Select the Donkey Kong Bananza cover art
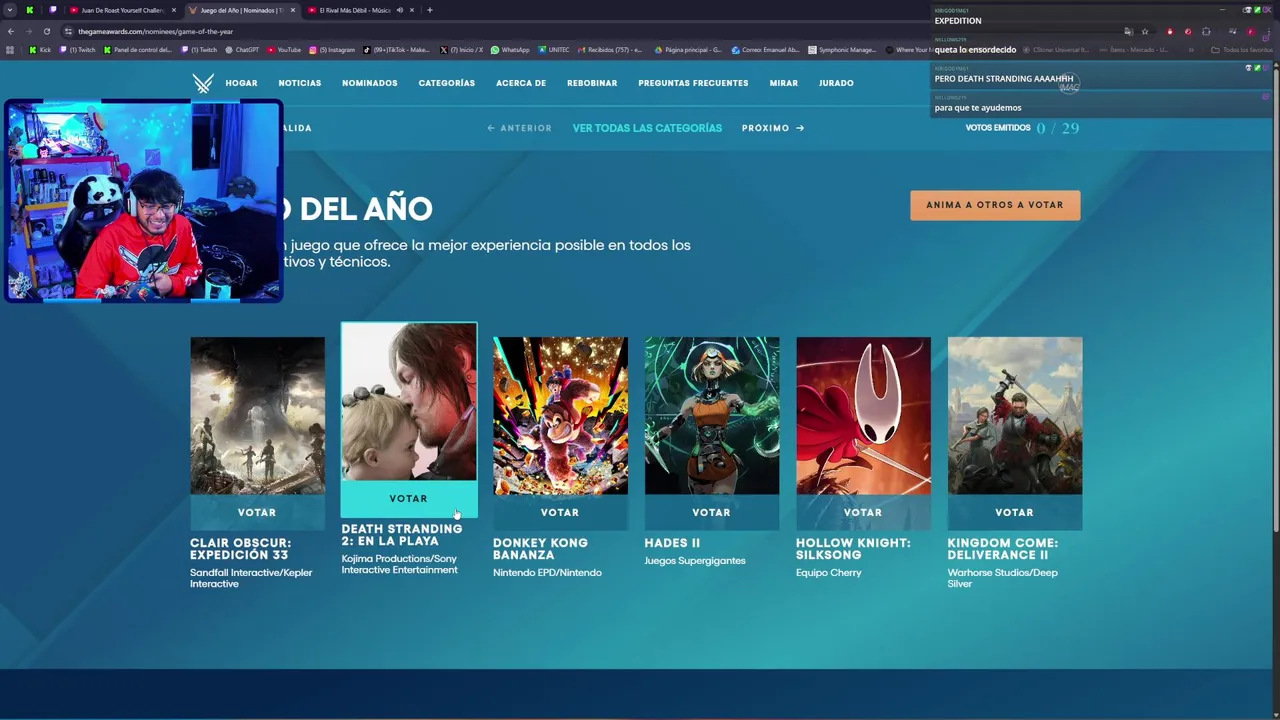Viewport: 1280px width, 720px height. tap(560, 416)
